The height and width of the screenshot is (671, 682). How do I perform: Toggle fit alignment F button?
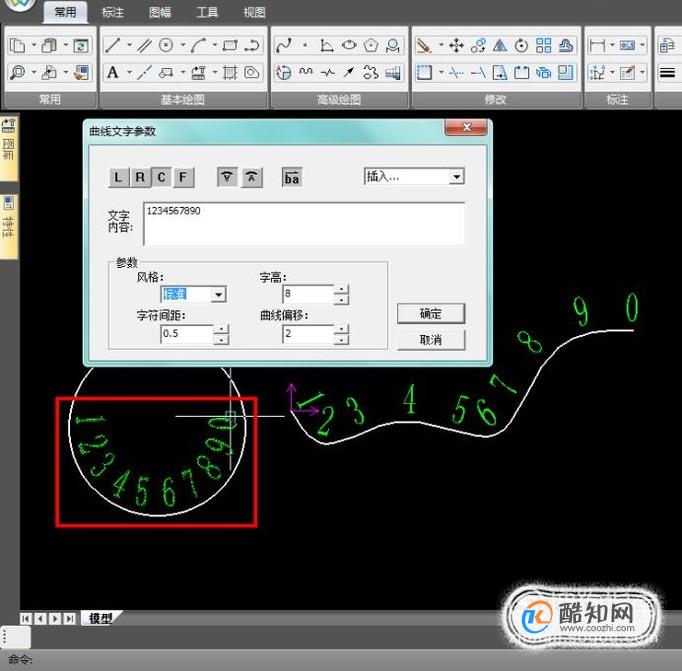pyautogui.click(x=183, y=177)
